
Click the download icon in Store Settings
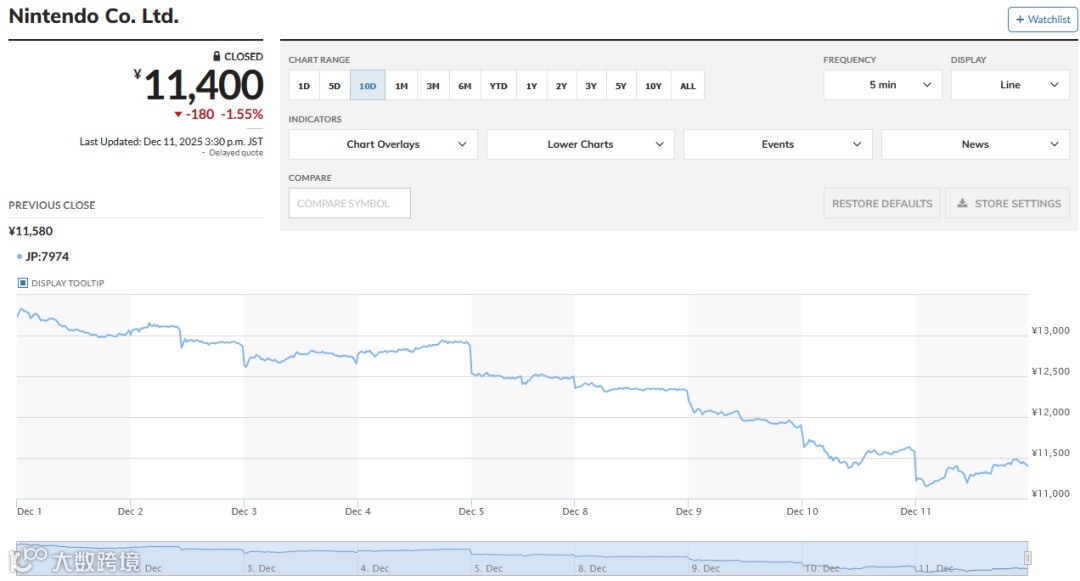coord(962,203)
